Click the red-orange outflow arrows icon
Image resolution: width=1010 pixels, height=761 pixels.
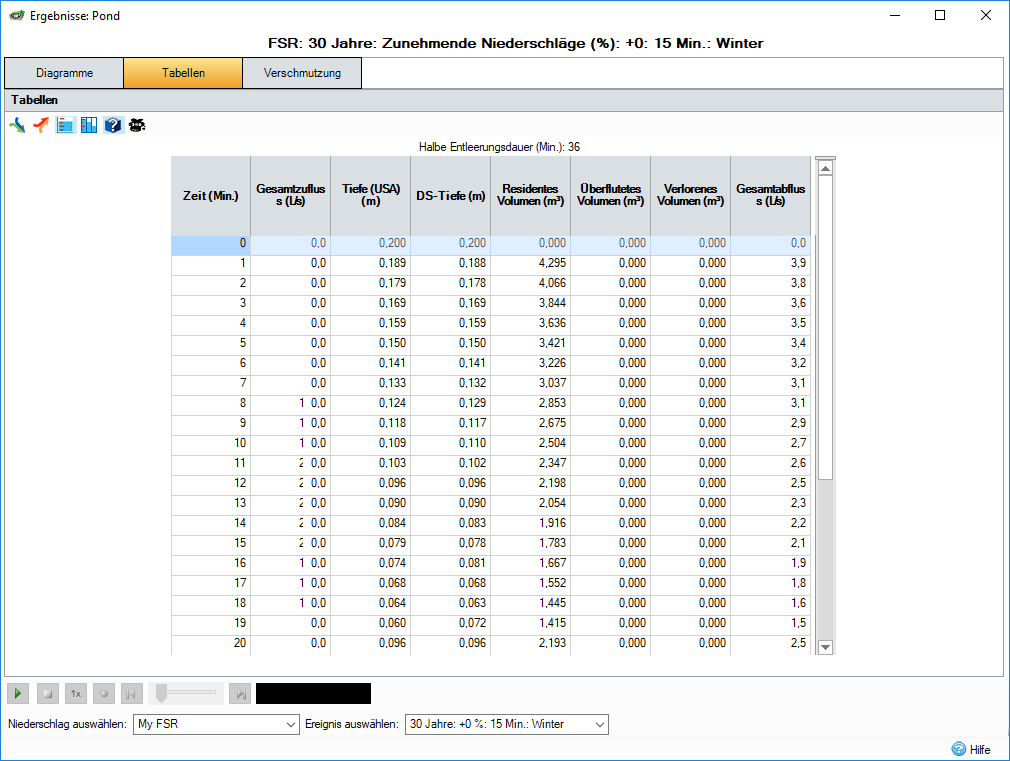tap(41, 125)
